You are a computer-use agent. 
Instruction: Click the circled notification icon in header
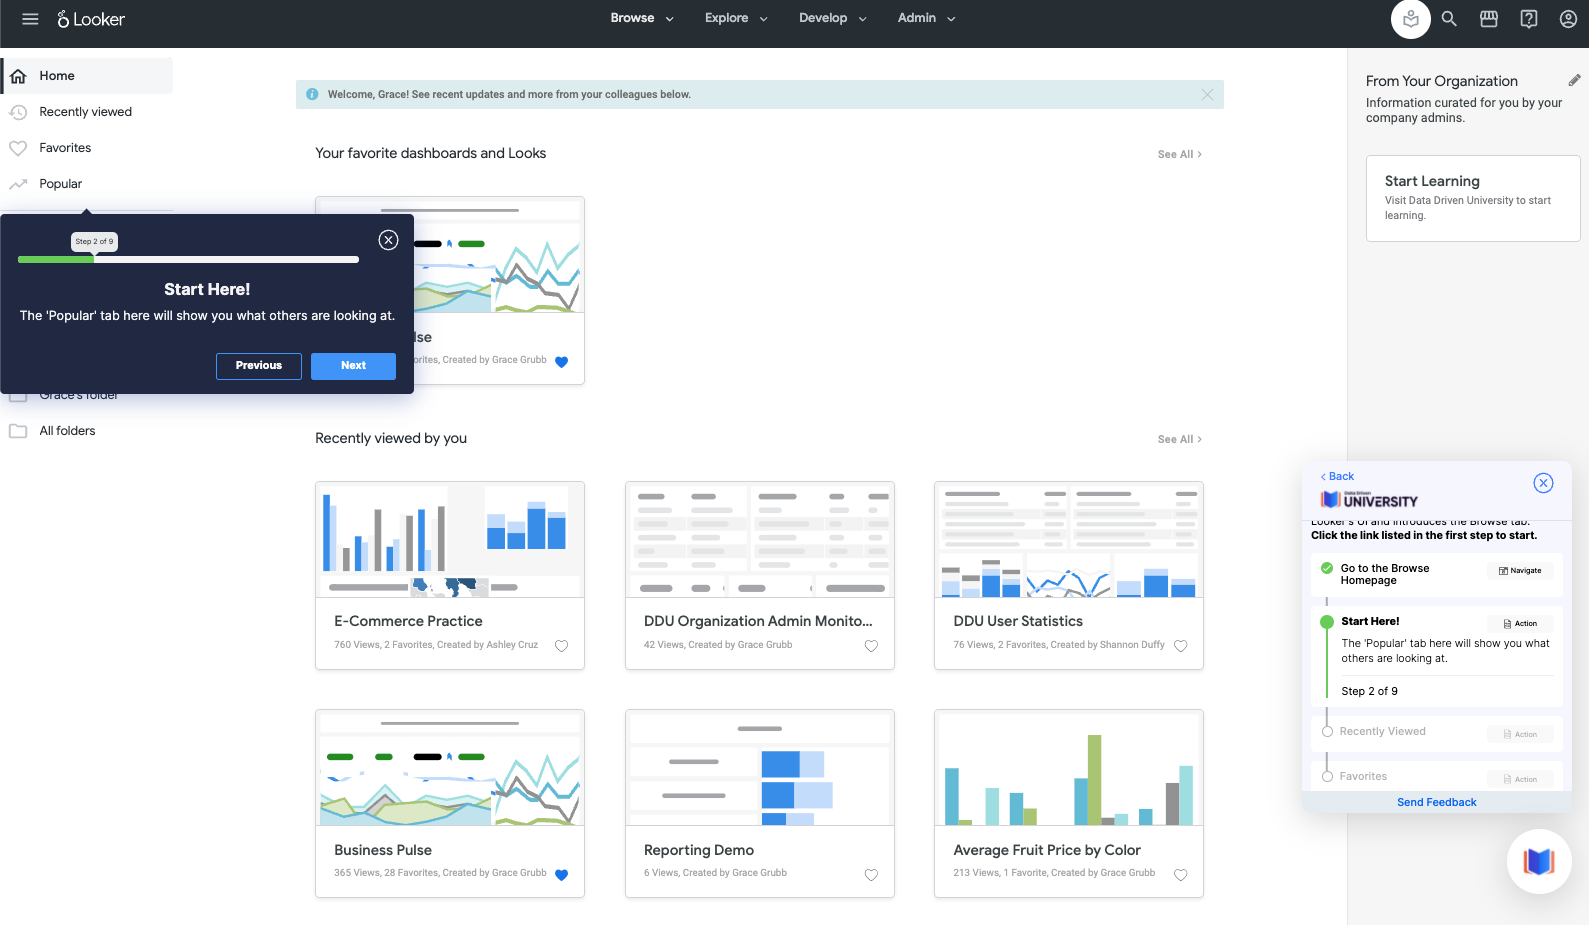click(1411, 19)
